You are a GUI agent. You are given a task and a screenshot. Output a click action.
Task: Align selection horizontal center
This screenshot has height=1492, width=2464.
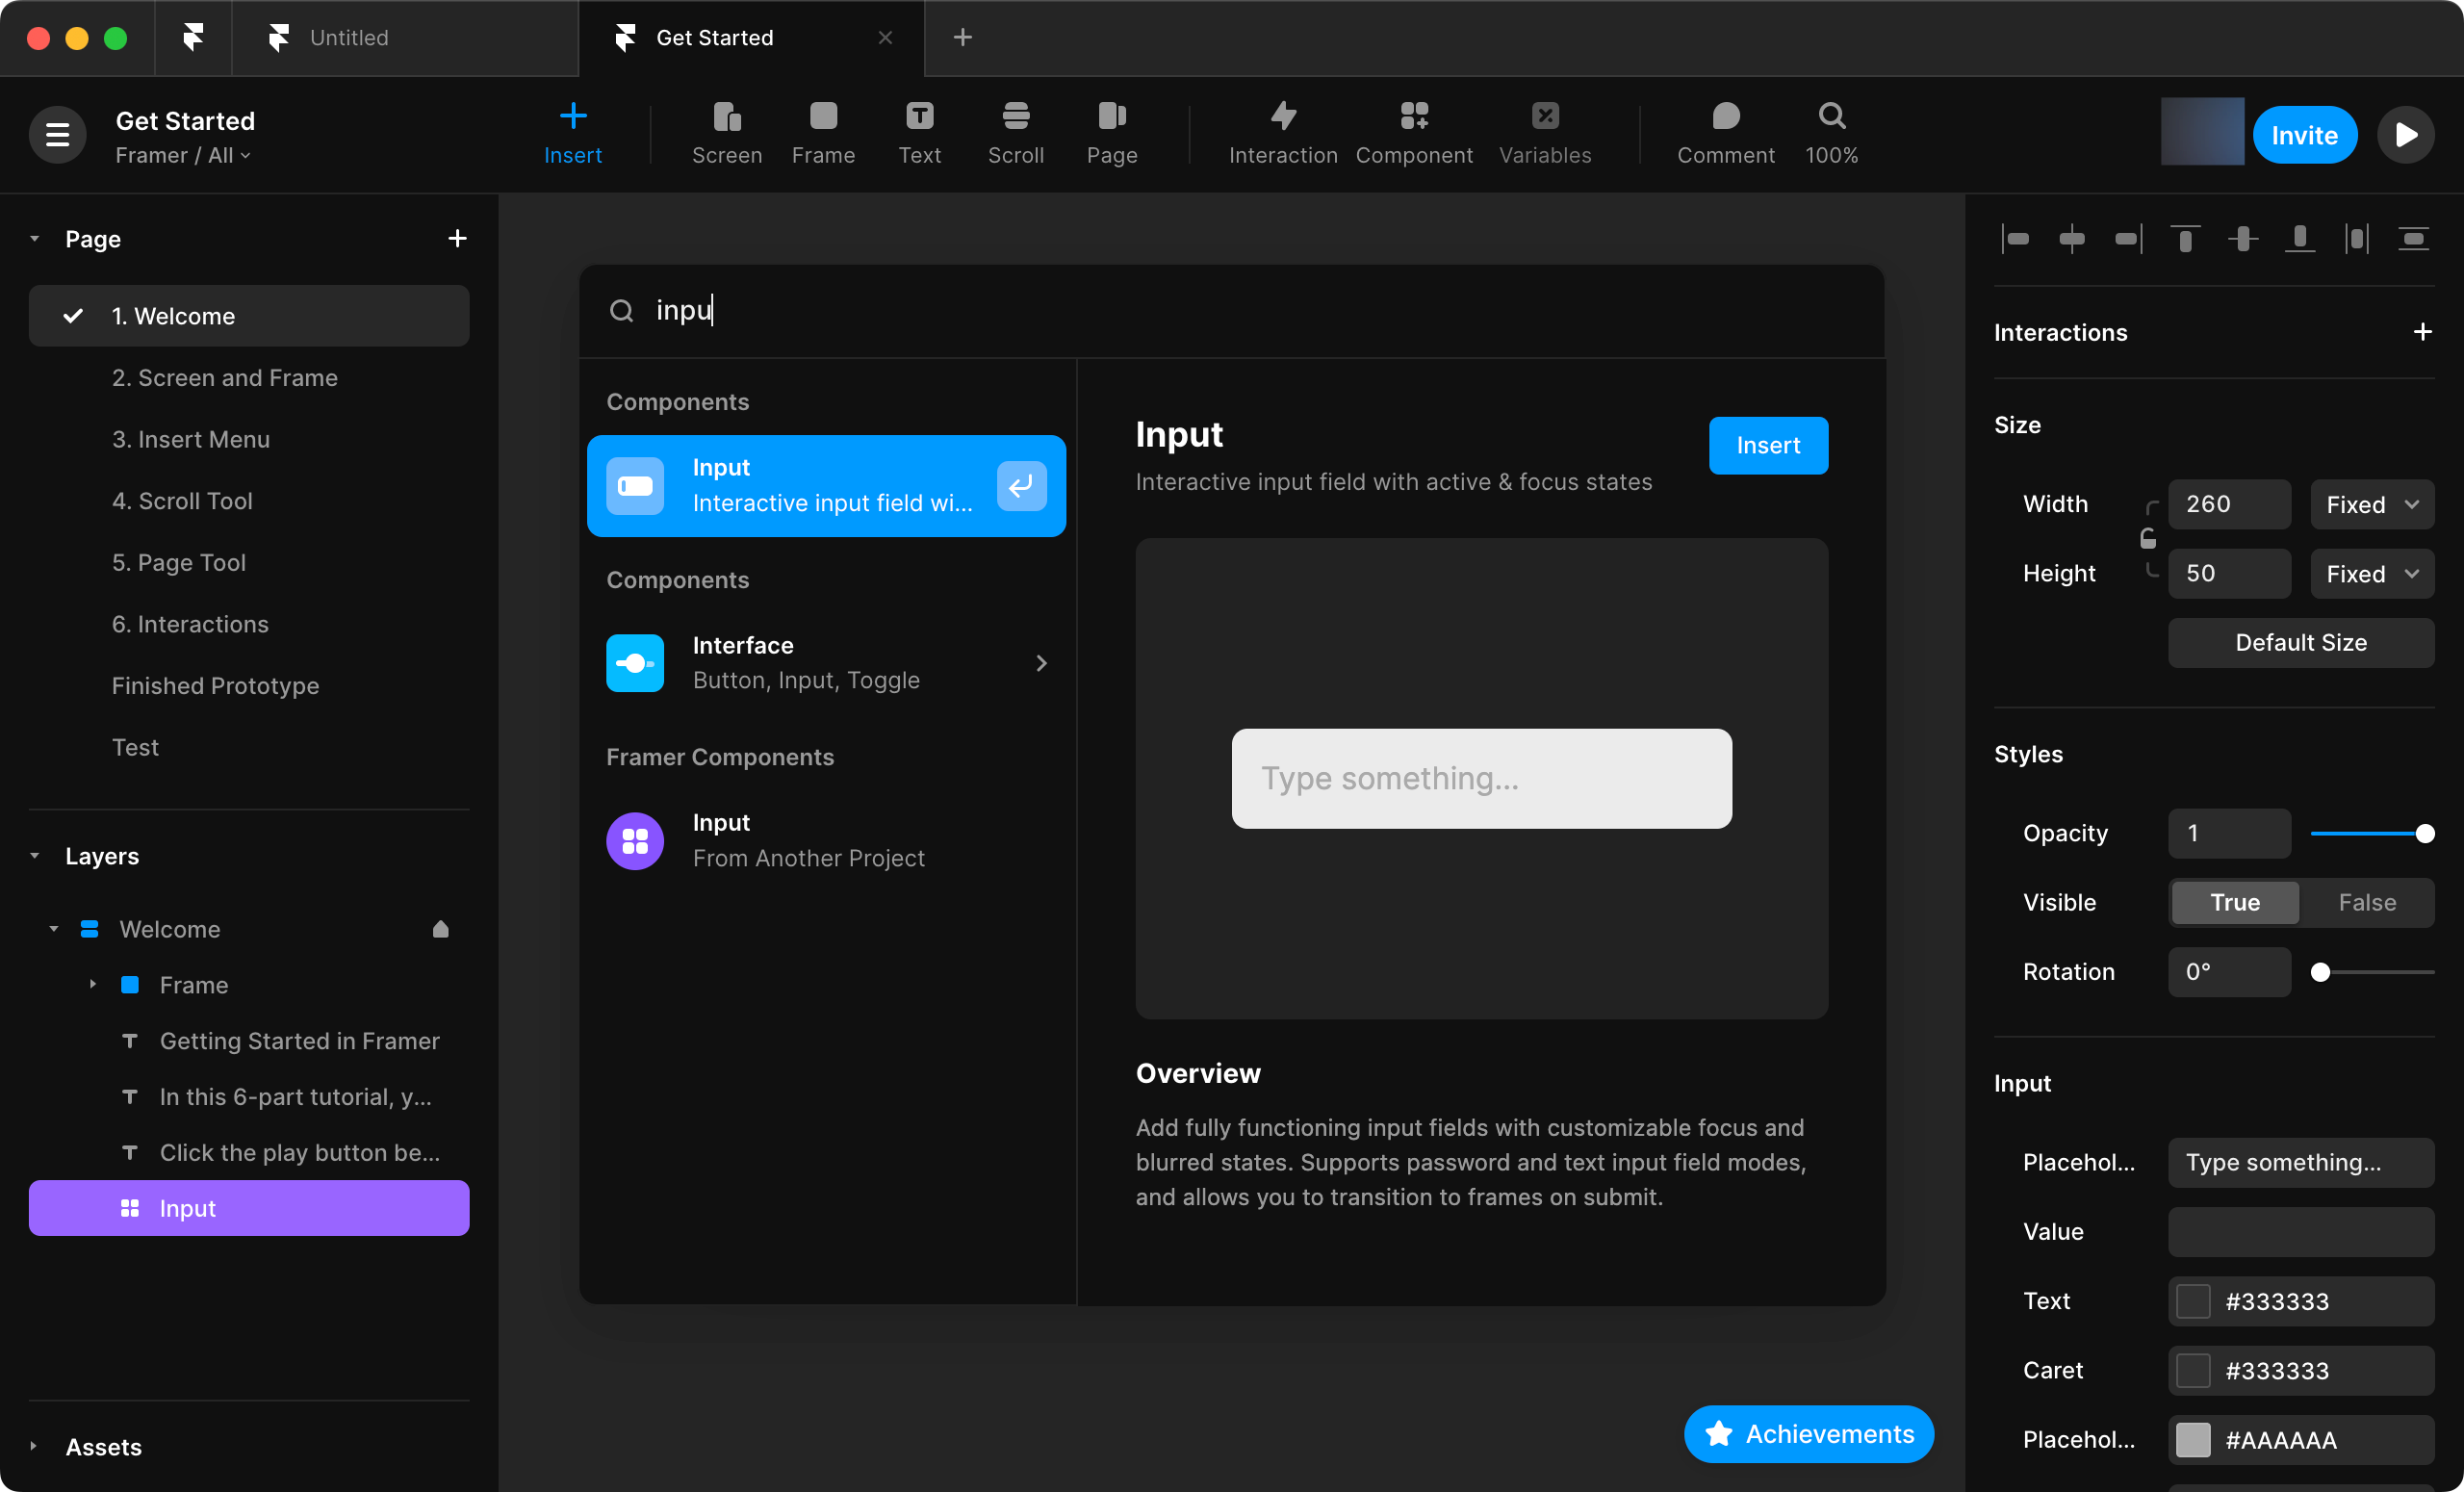click(2072, 239)
